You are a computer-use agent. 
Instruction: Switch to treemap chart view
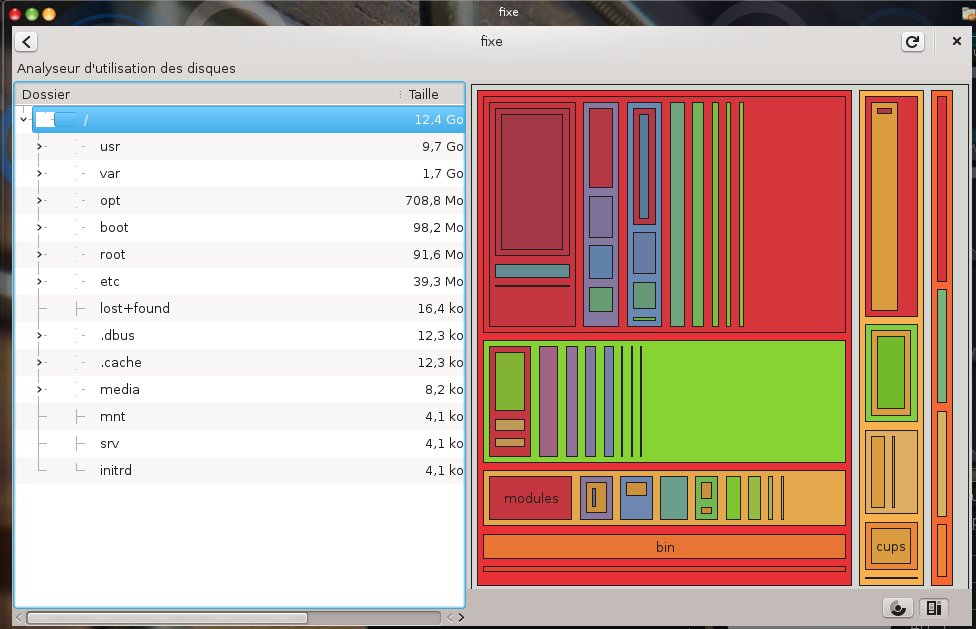934,608
